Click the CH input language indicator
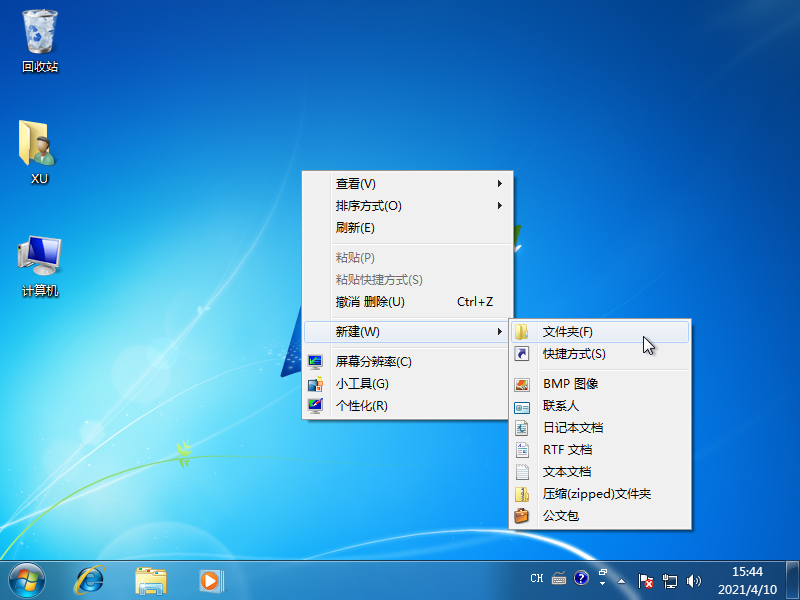The height and width of the screenshot is (600, 800). [x=536, y=579]
